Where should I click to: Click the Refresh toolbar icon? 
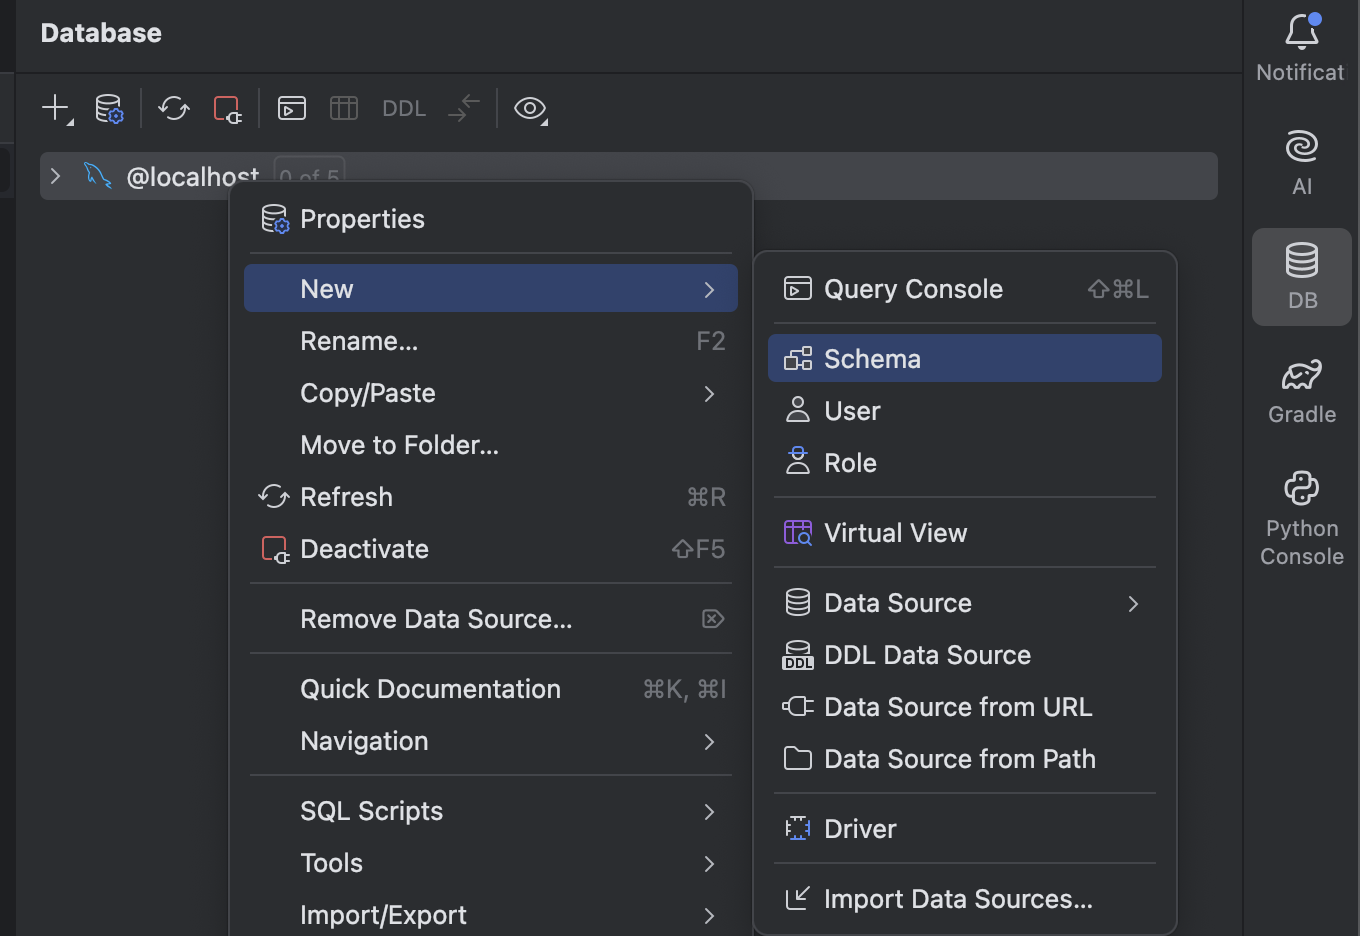coord(174,108)
